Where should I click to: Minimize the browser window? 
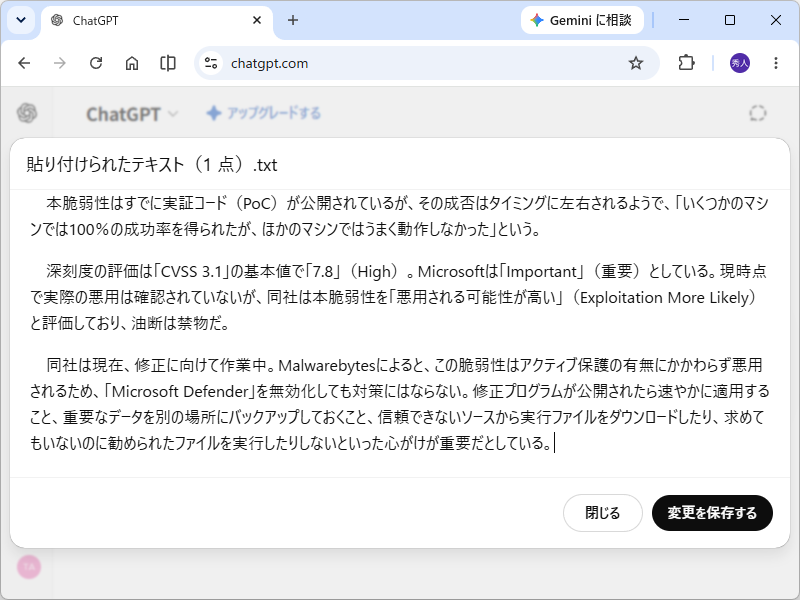684,20
